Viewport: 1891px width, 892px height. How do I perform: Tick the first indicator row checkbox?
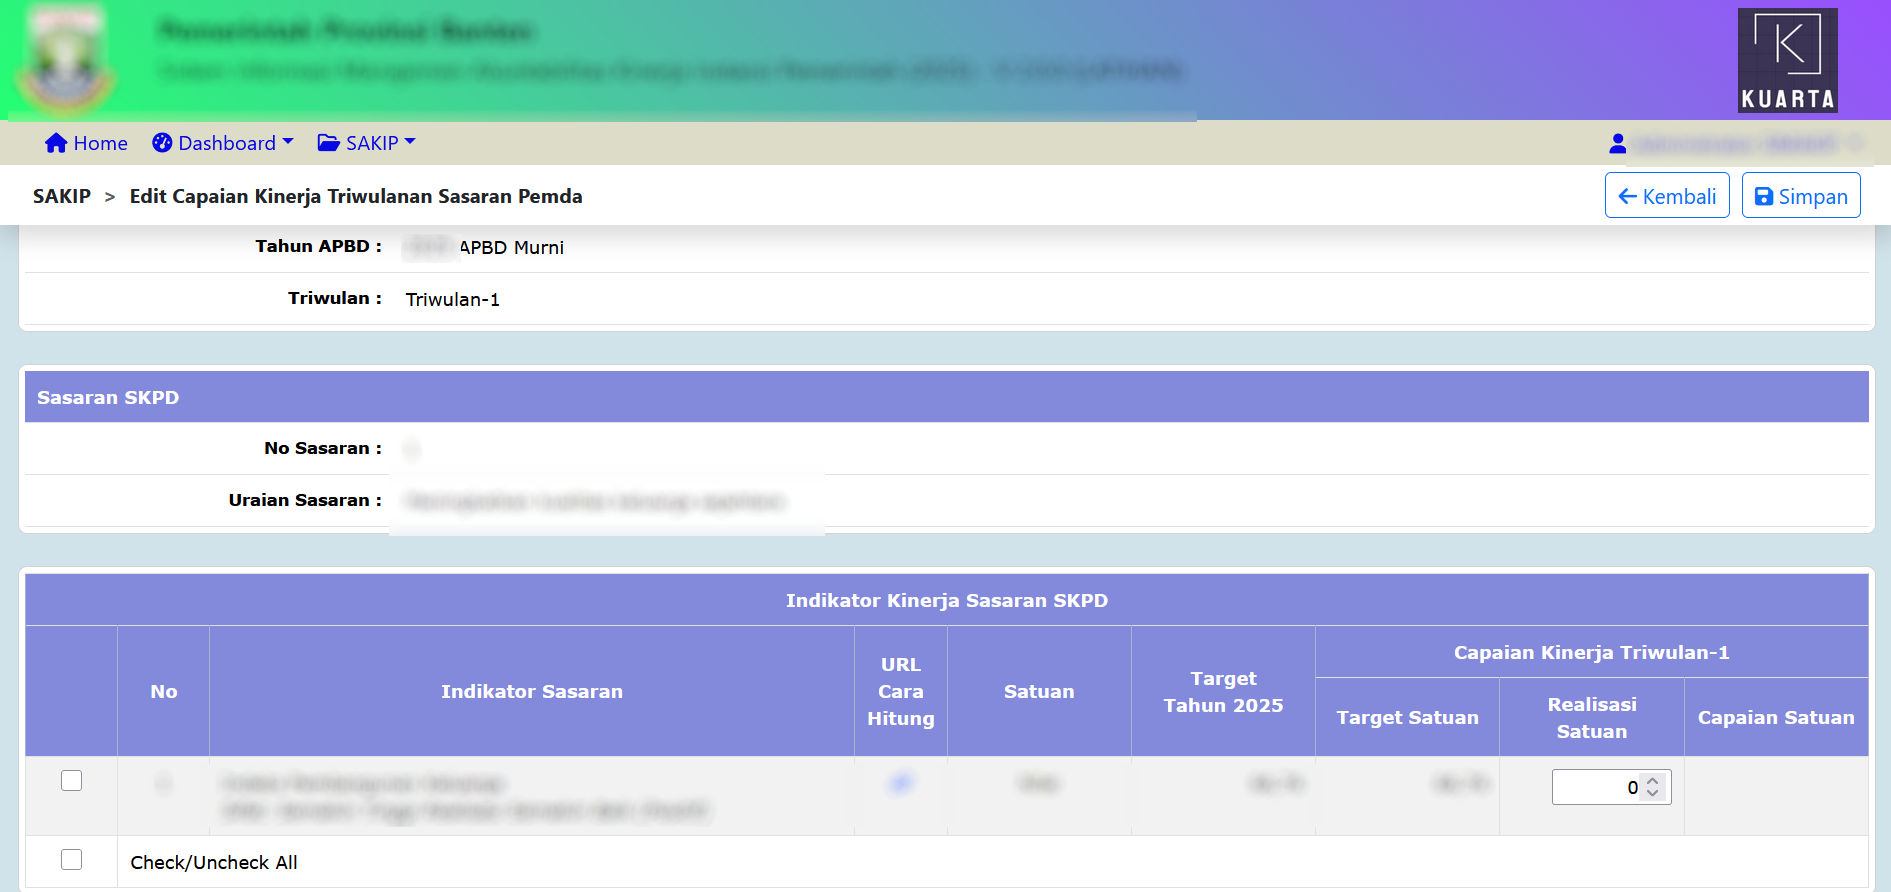click(x=71, y=780)
